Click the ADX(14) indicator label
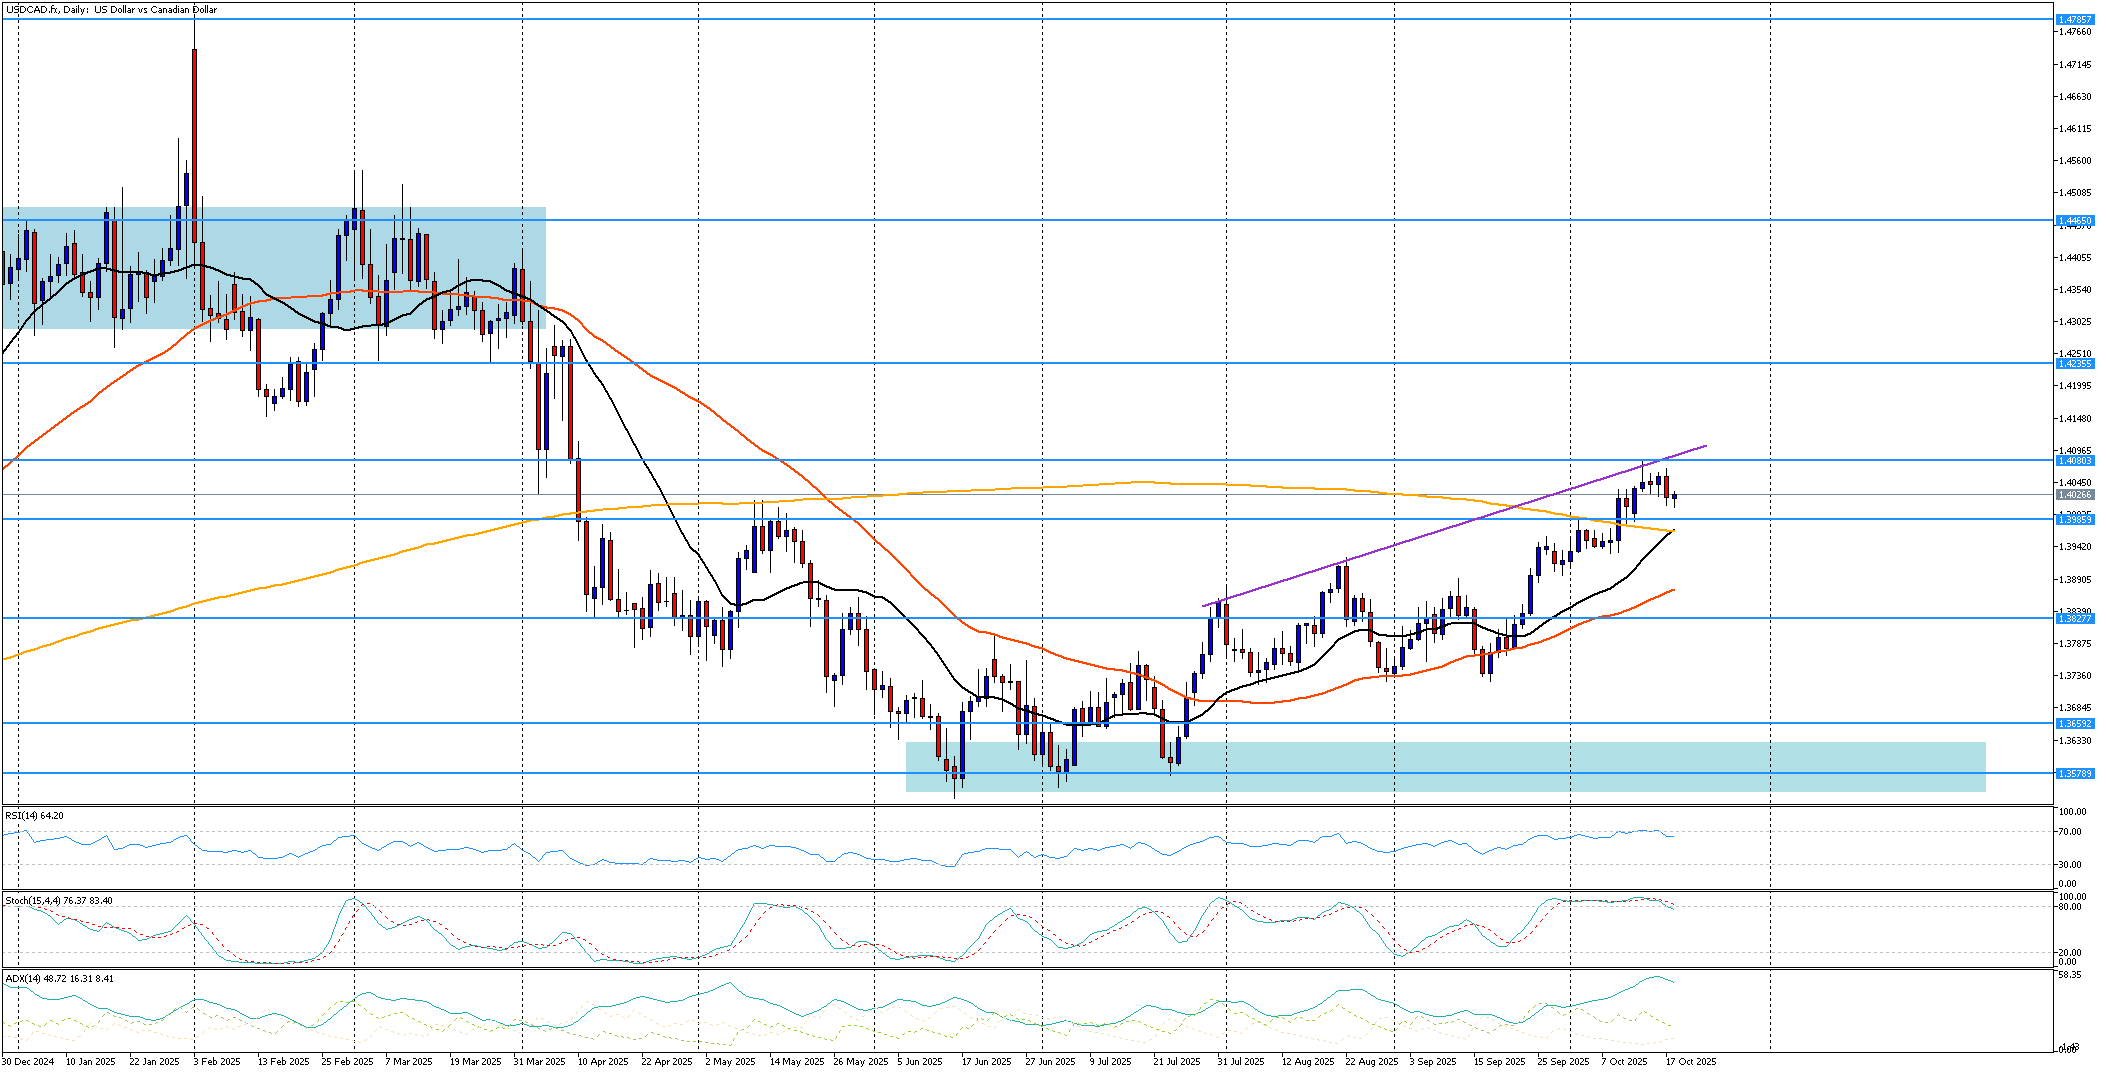This screenshot has width=2106, height=1073. tap(59, 978)
